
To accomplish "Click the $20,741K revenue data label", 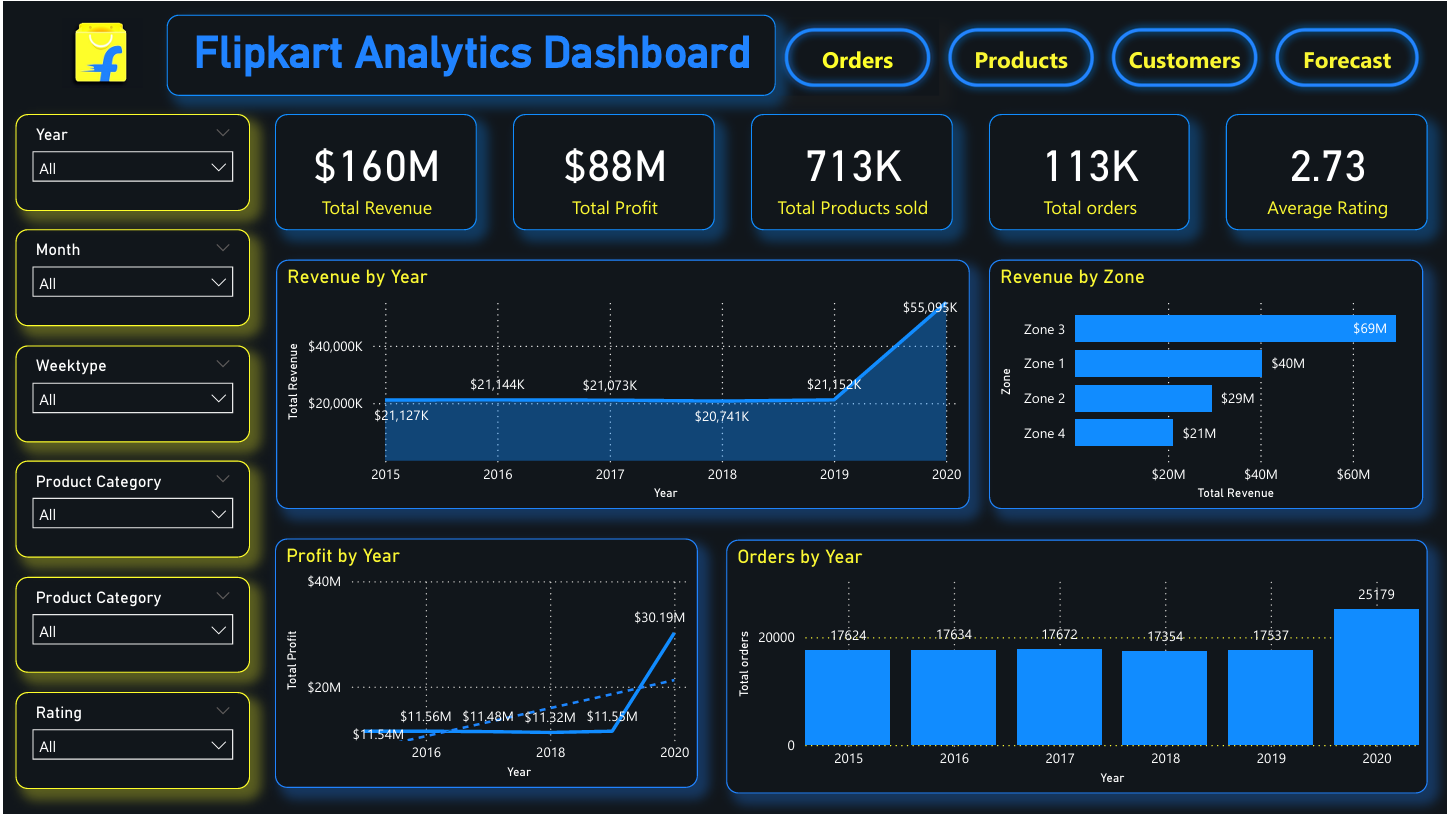I will tap(722, 416).
